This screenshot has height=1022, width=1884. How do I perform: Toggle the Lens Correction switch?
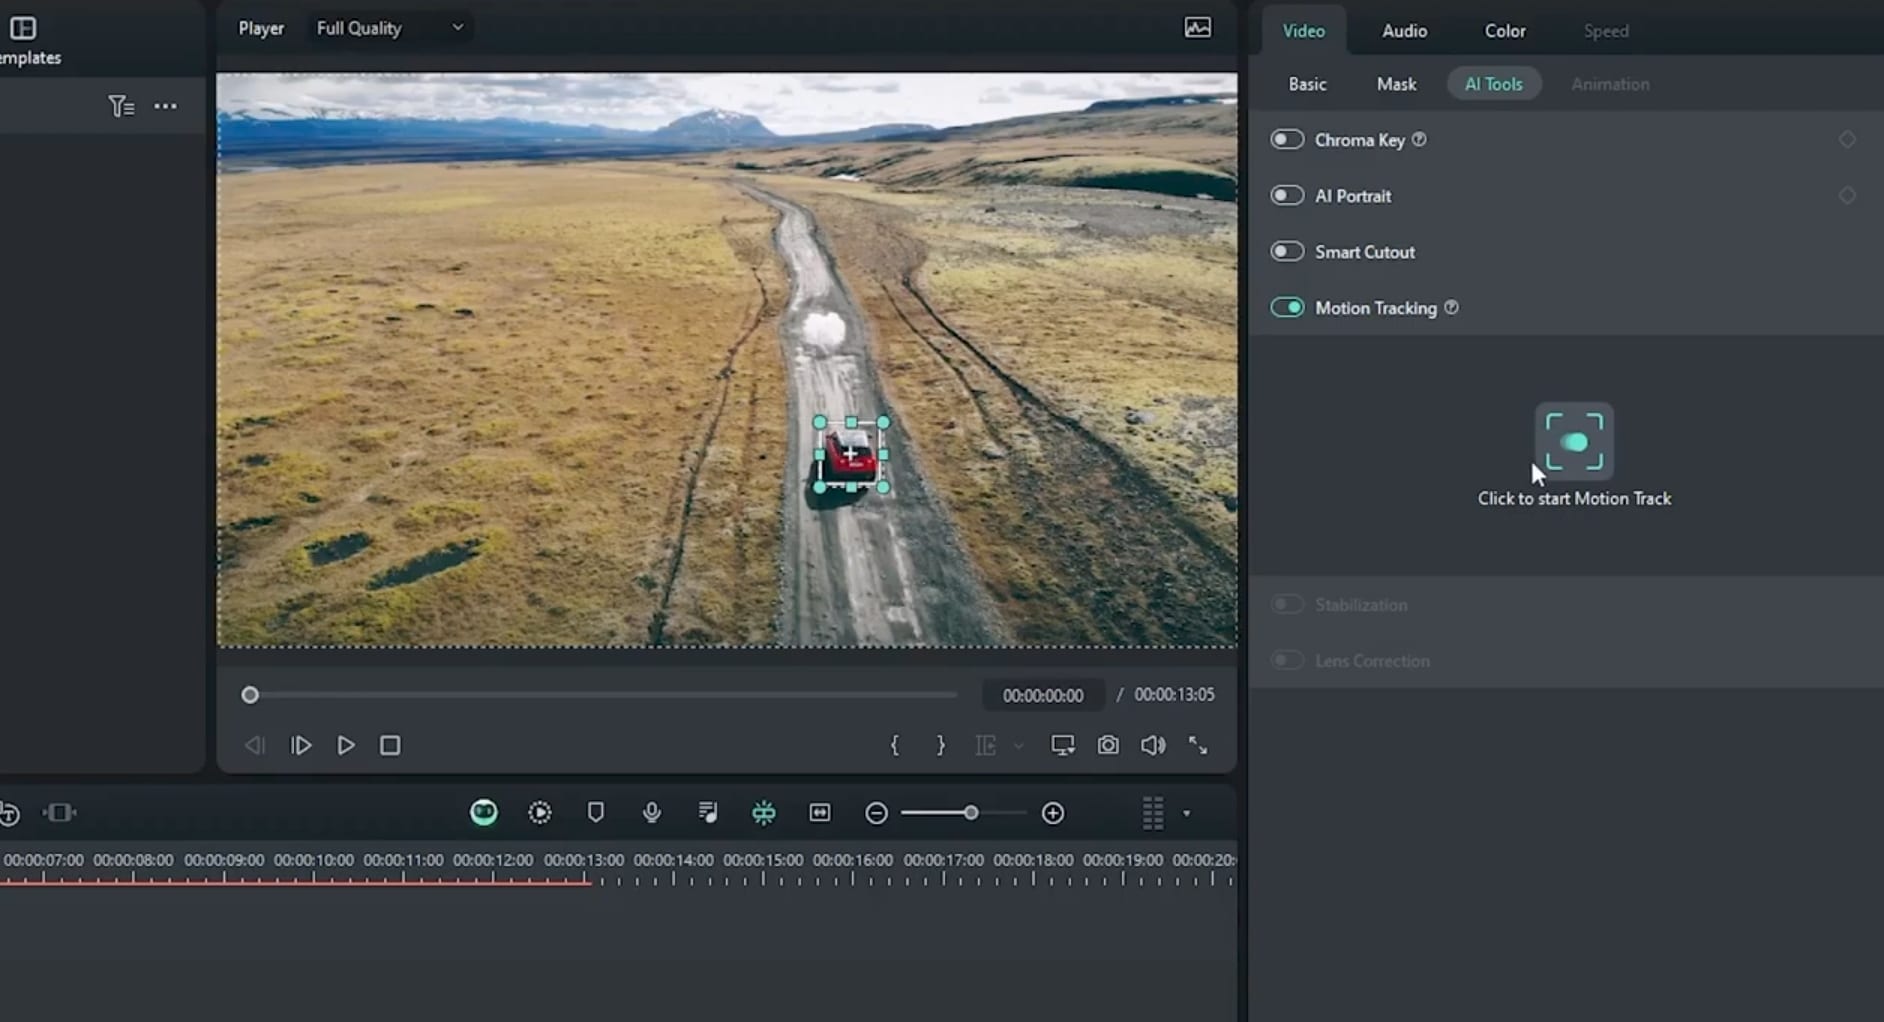coord(1287,660)
